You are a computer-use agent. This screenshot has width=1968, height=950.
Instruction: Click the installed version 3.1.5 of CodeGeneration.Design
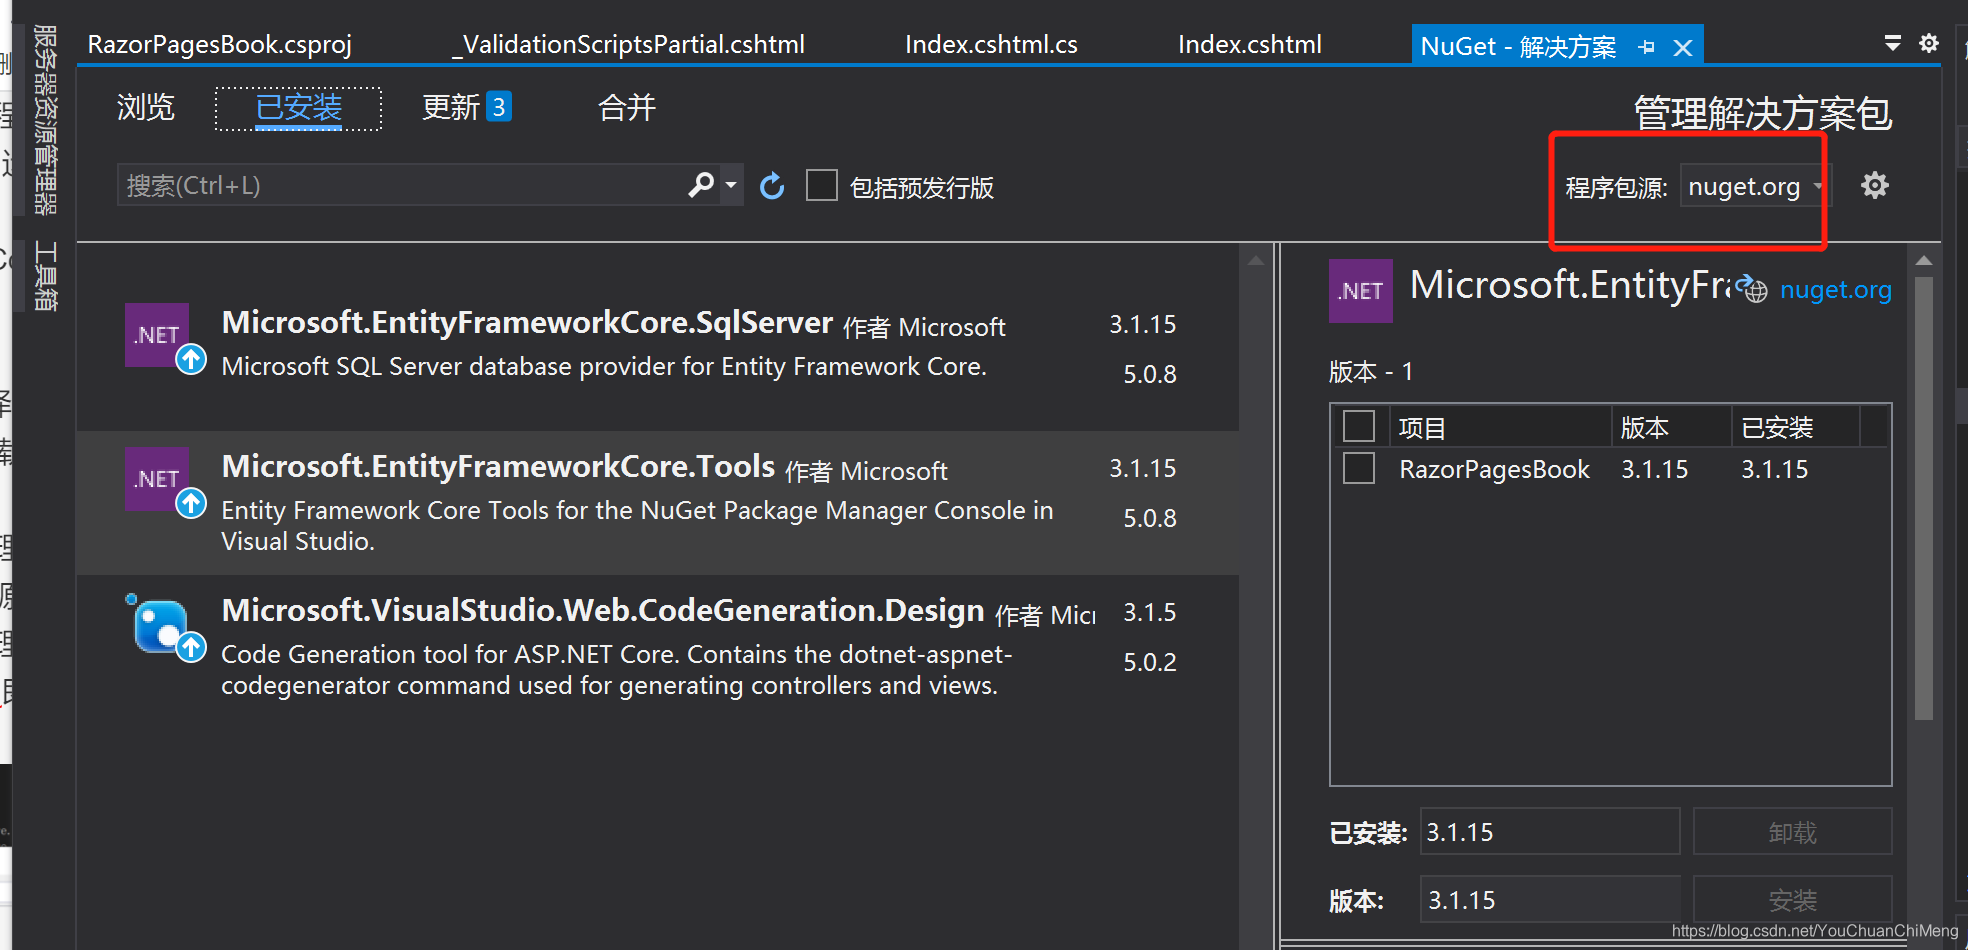(1149, 612)
